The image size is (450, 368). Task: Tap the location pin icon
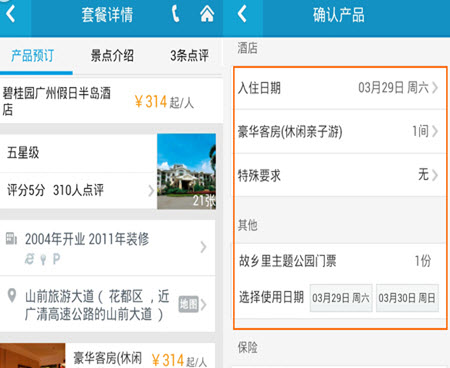12,295
